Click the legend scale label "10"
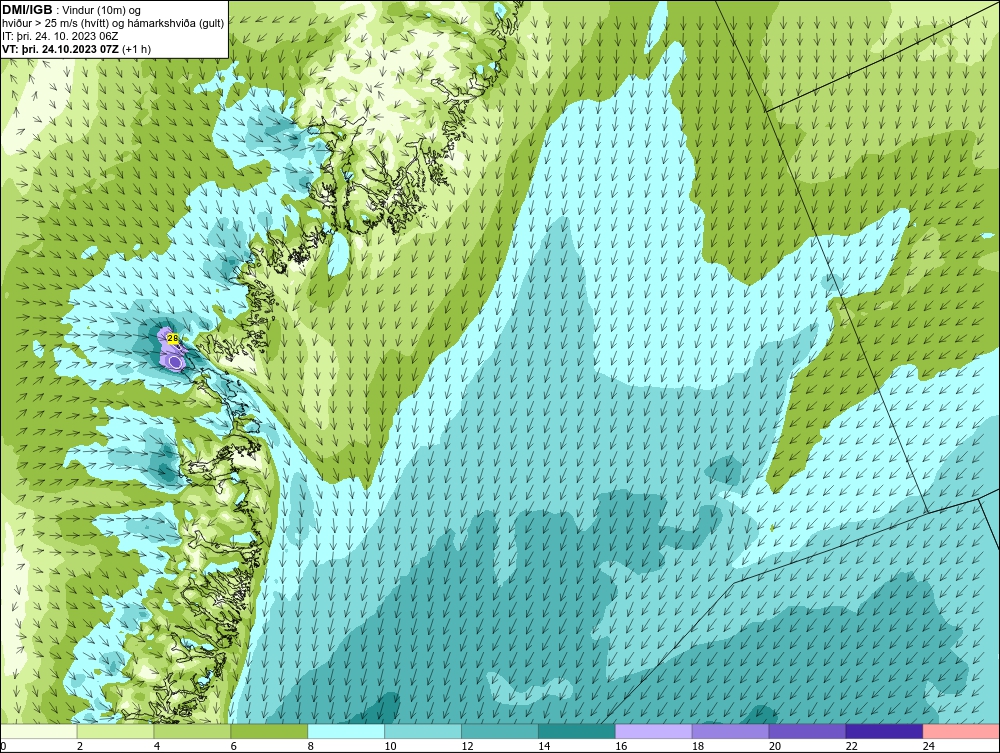 click(x=390, y=746)
